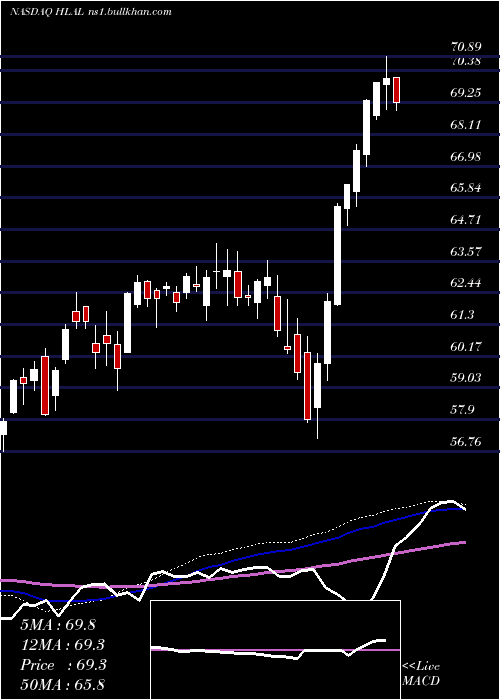The width and height of the screenshot is (500, 700).
Task: Click the 57.9 price level label
Action: point(462,410)
